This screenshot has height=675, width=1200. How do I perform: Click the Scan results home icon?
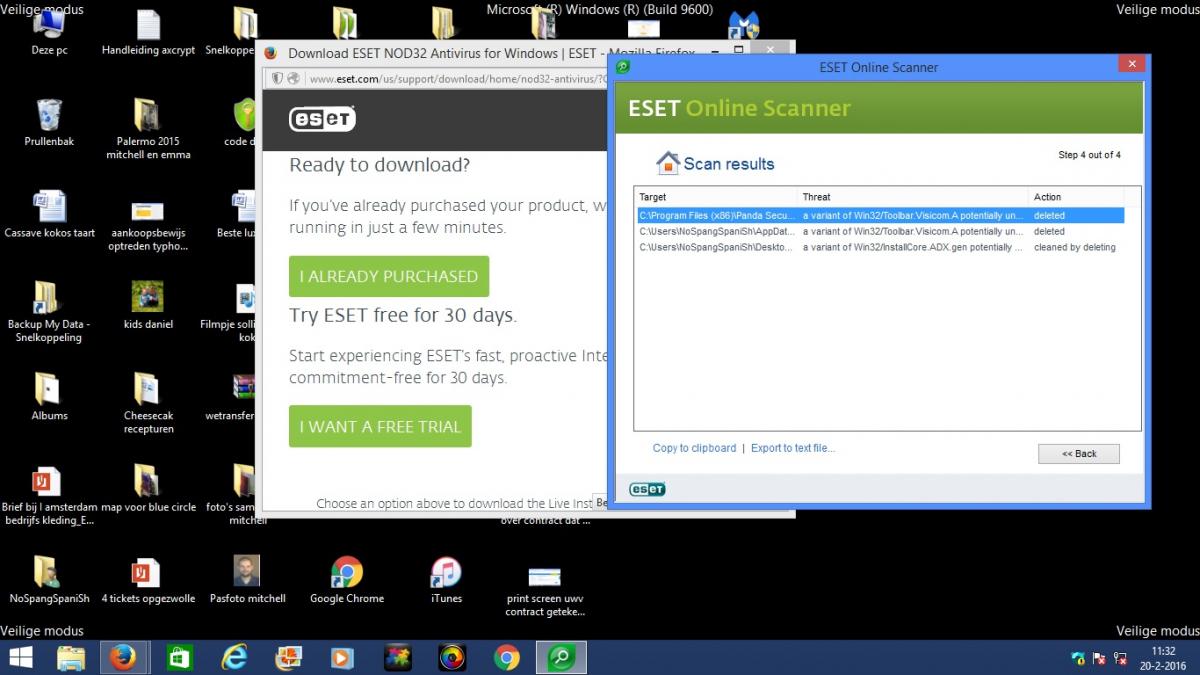point(667,162)
